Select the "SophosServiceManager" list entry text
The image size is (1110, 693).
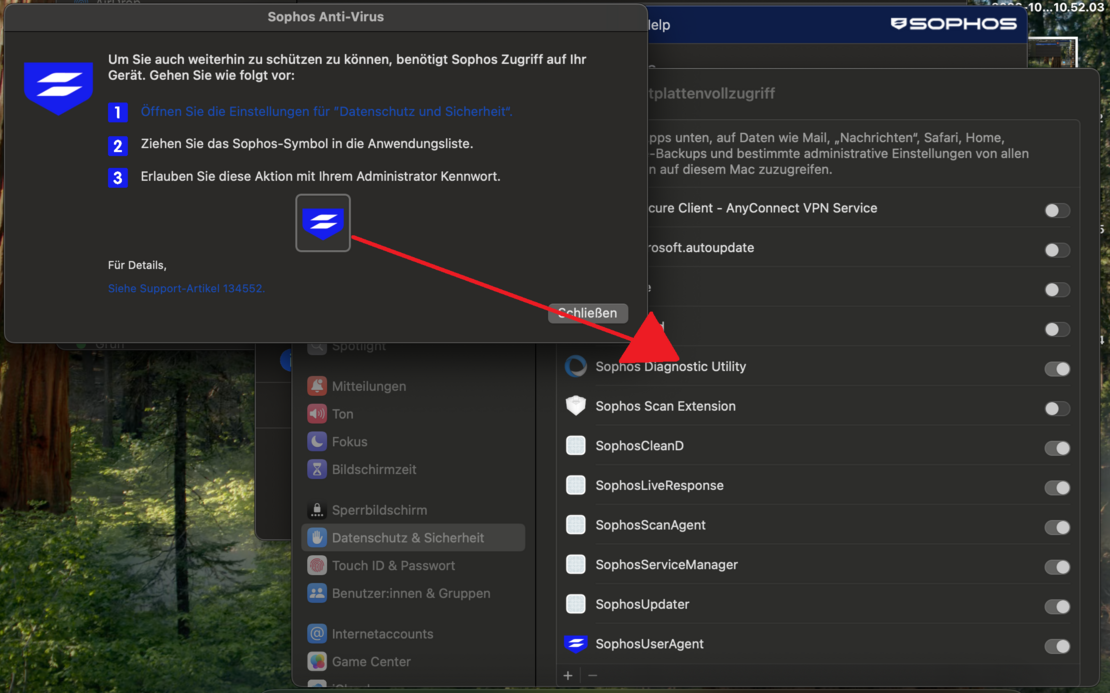click(x=666, y=564)
